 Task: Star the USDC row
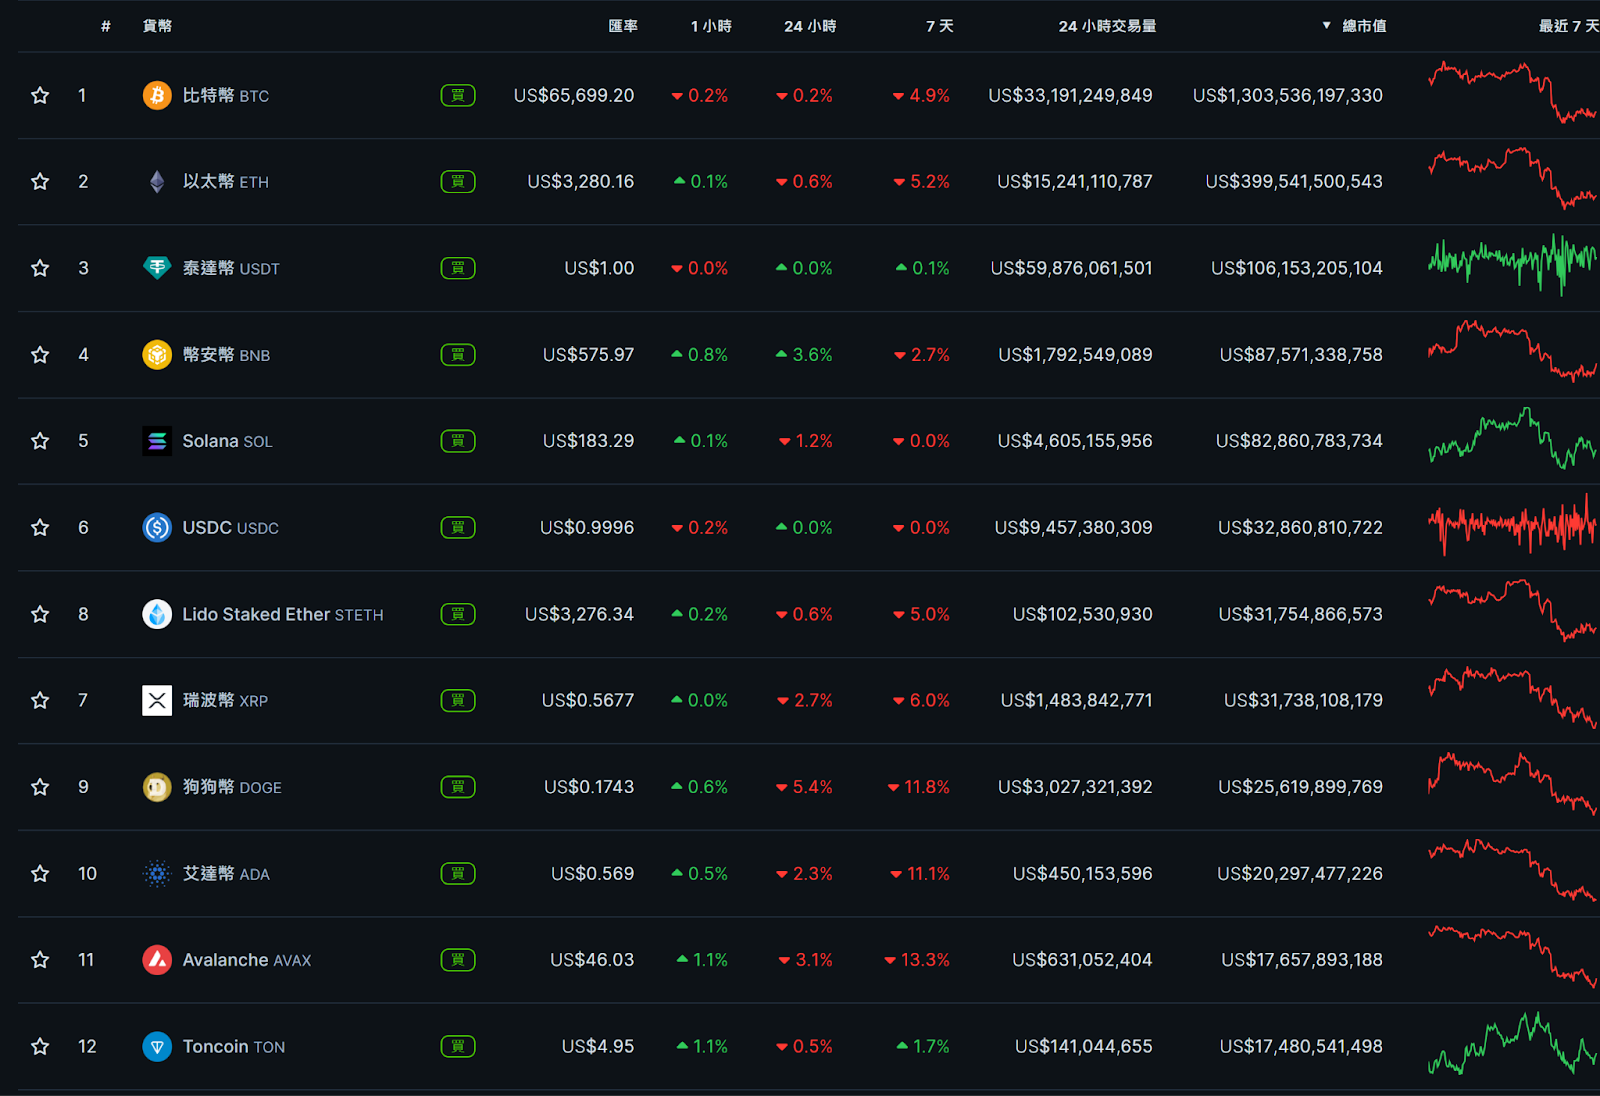pyautogui.click(x=40, y=527)
